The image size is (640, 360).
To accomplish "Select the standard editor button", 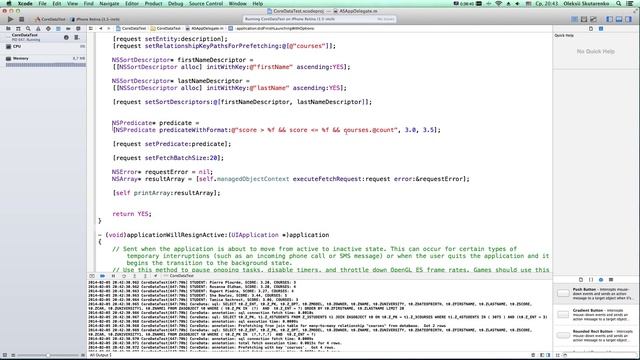I will [x=575, y=19].
